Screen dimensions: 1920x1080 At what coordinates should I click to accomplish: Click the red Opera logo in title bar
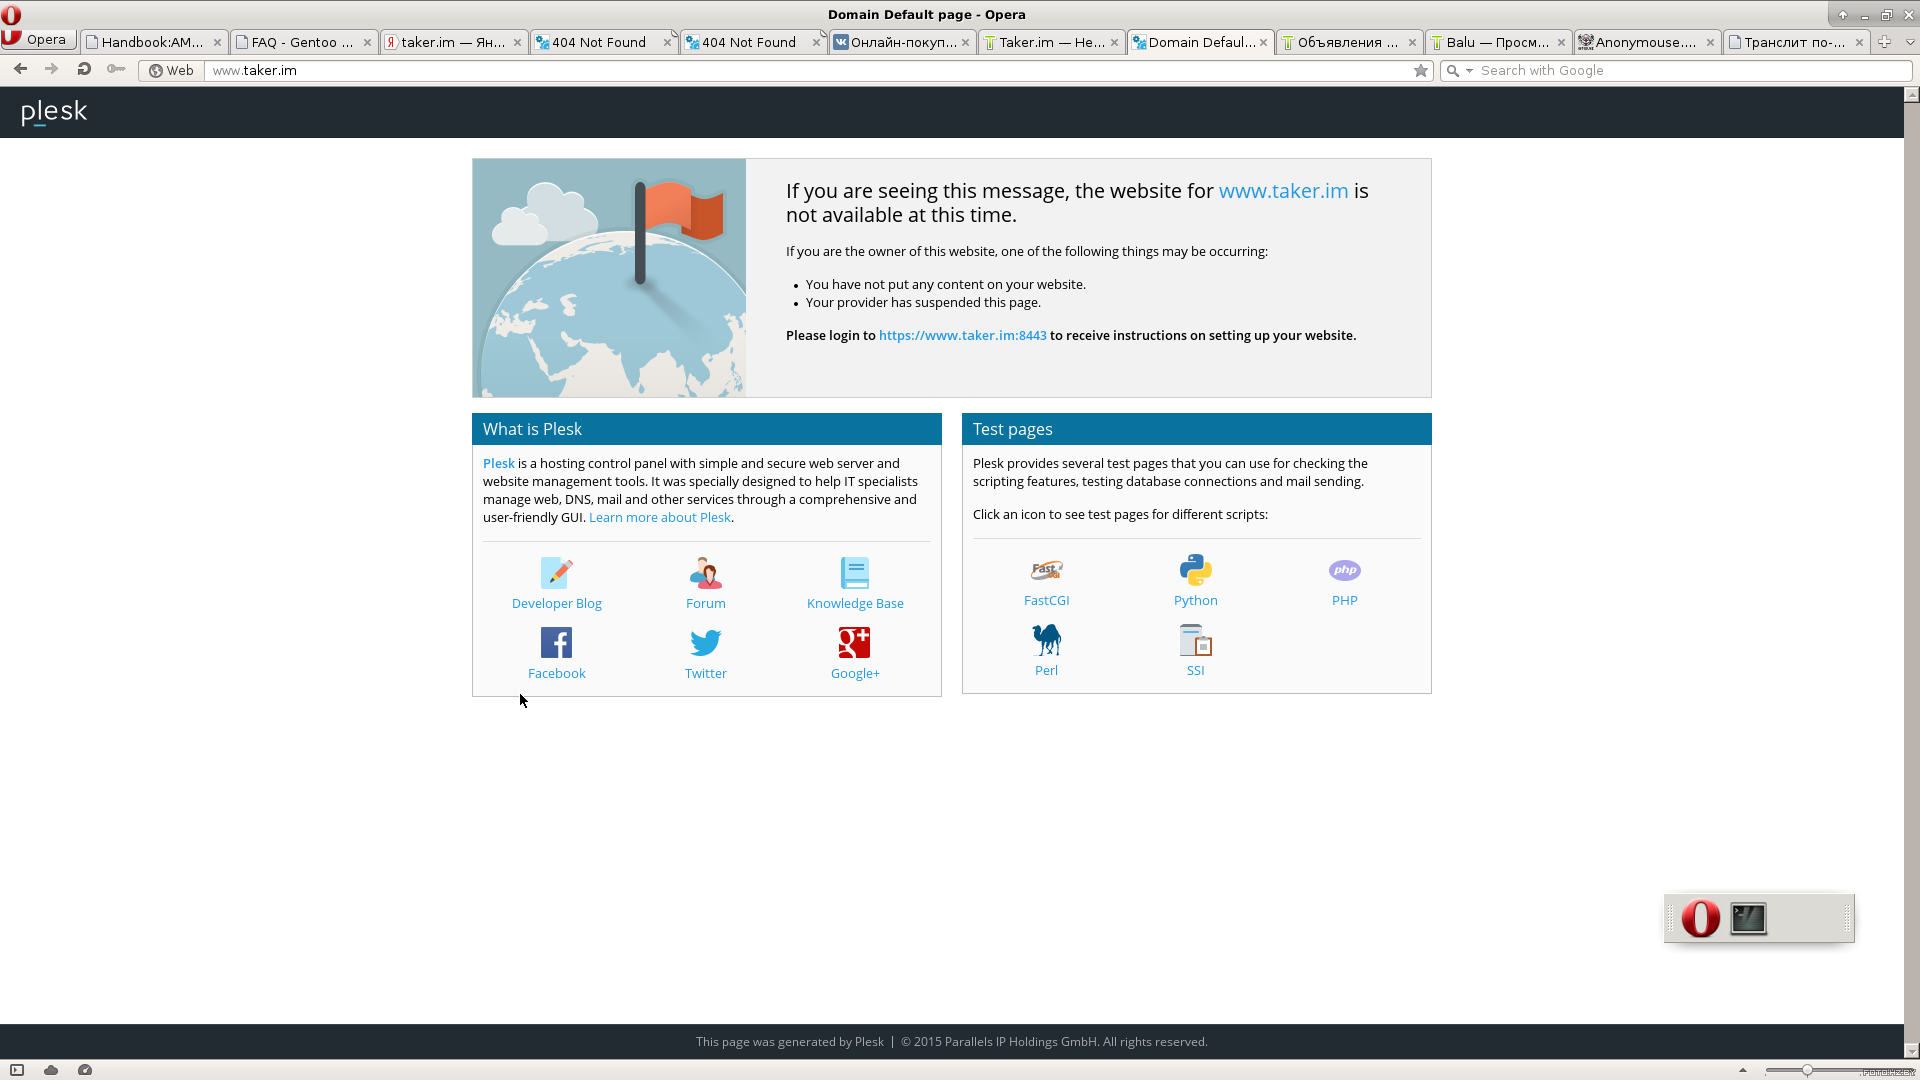pyautogui.click(x=11, y=15)
